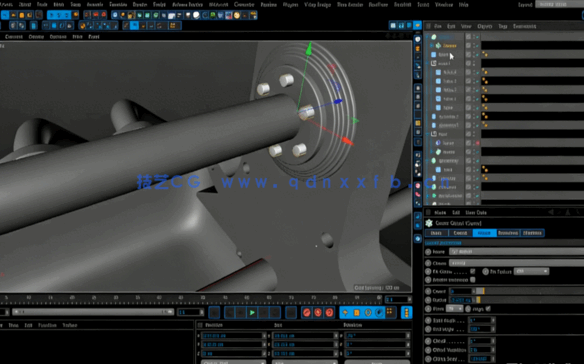This screenshot has width=584, height=364.
Task: Open the Mode dropdown in Cloner attributes
Action: tap(516, 251)
